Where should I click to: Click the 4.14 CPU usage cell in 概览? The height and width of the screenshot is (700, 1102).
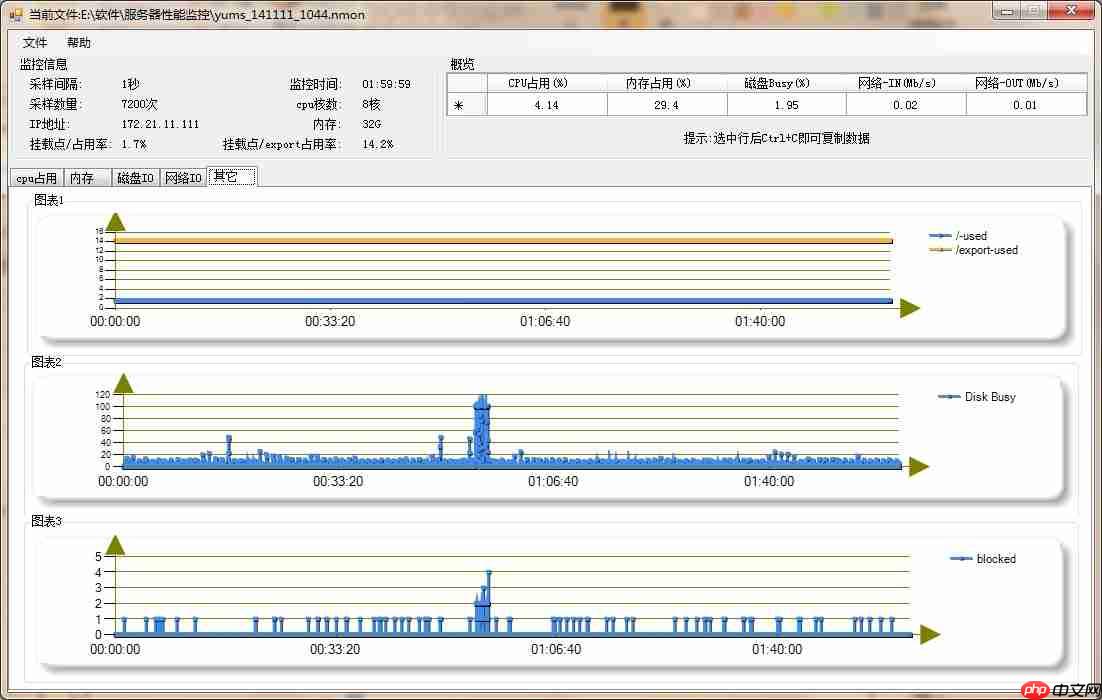546,104
